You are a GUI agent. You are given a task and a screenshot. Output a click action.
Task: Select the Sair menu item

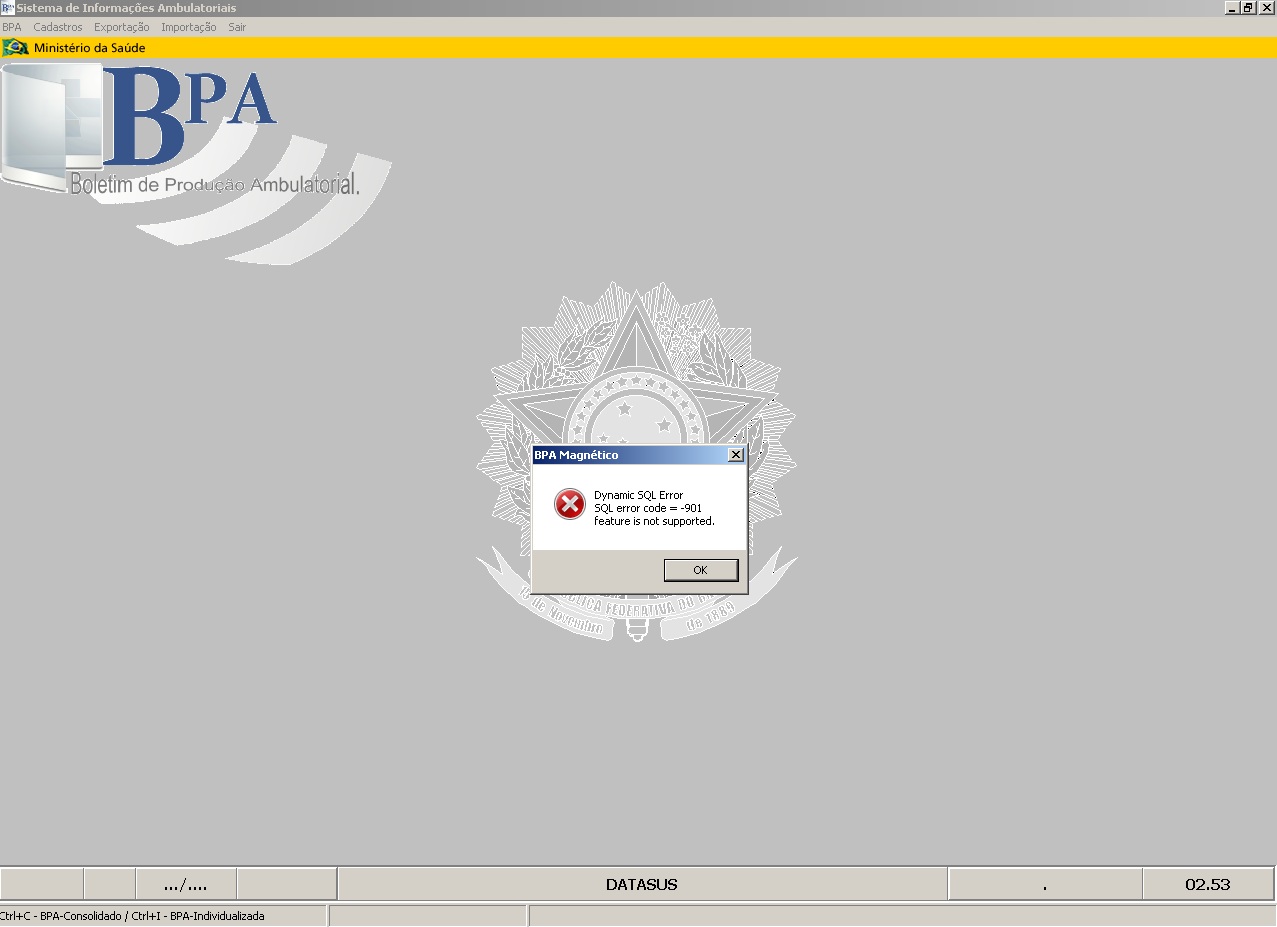point(237,27)
